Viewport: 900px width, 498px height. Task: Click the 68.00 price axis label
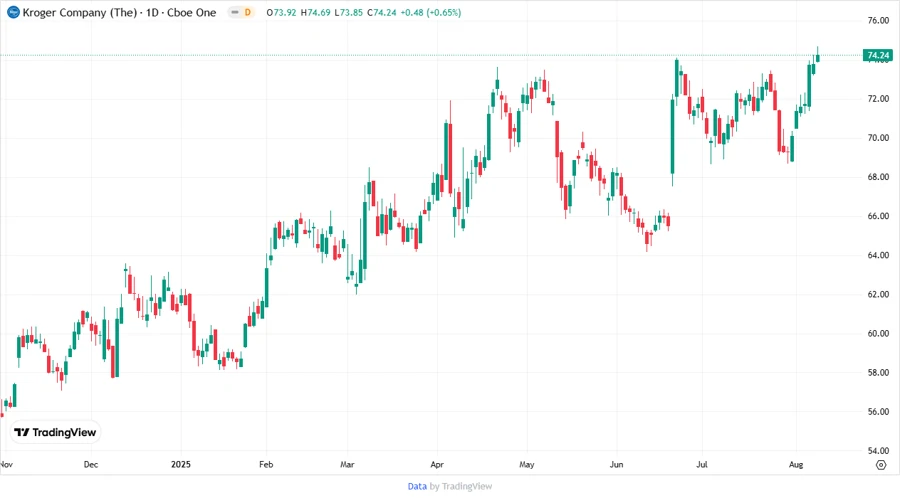click(x=878, y=177)
